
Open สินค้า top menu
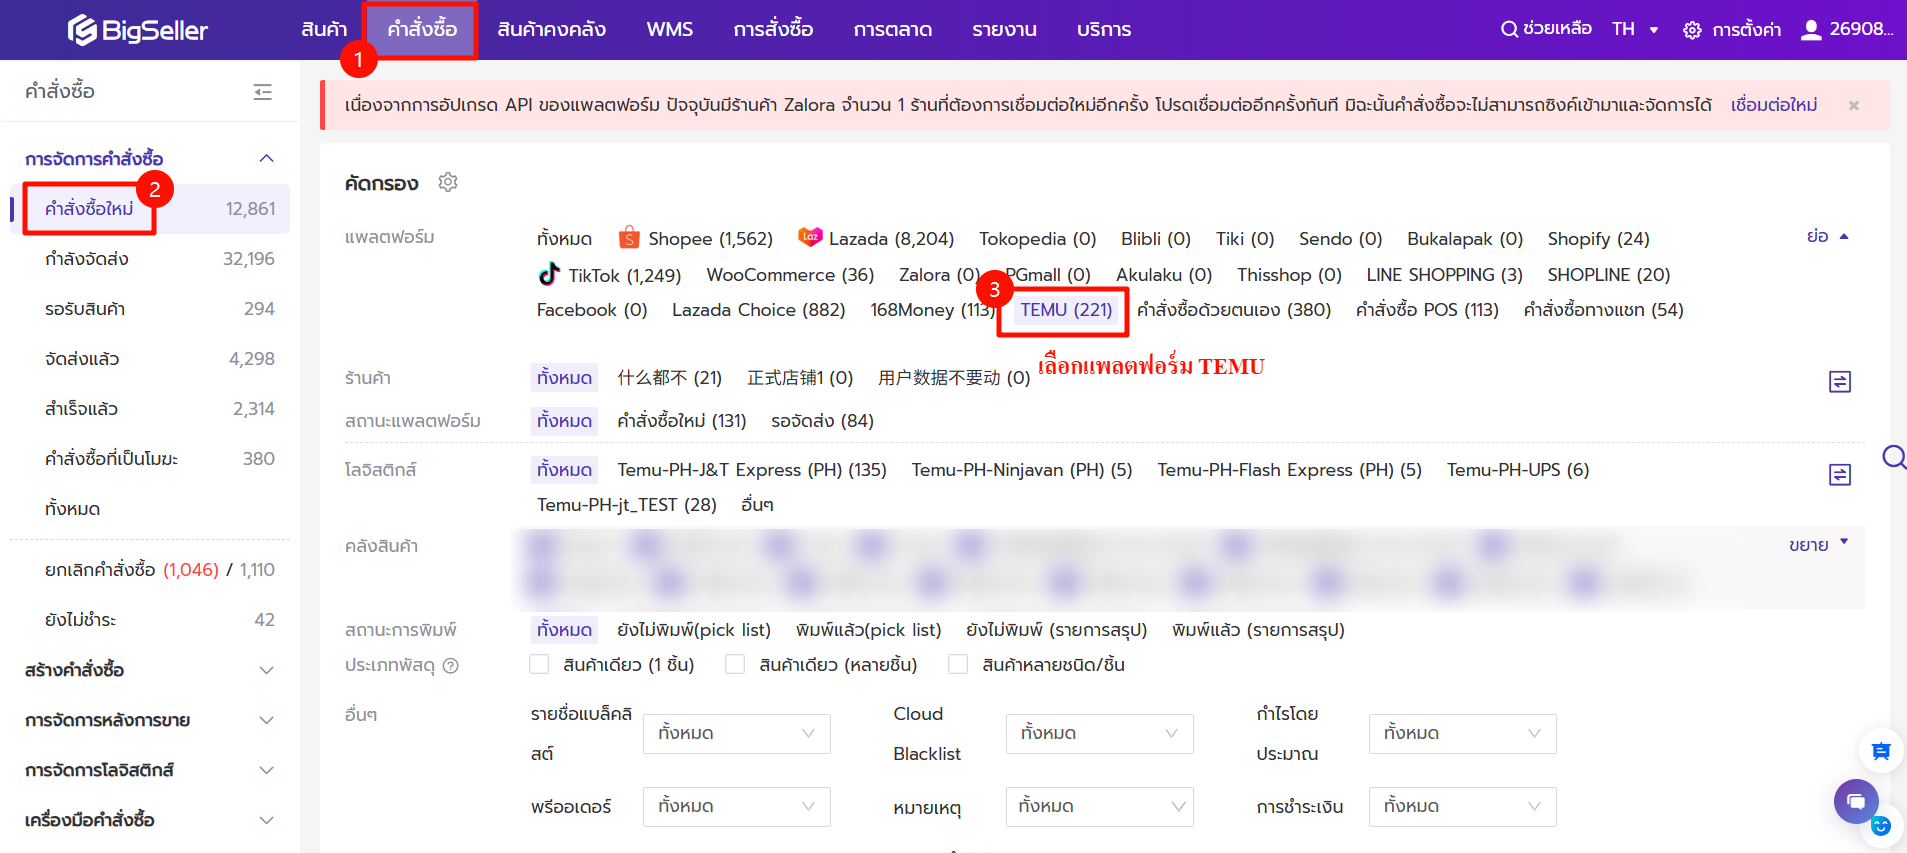324,30
